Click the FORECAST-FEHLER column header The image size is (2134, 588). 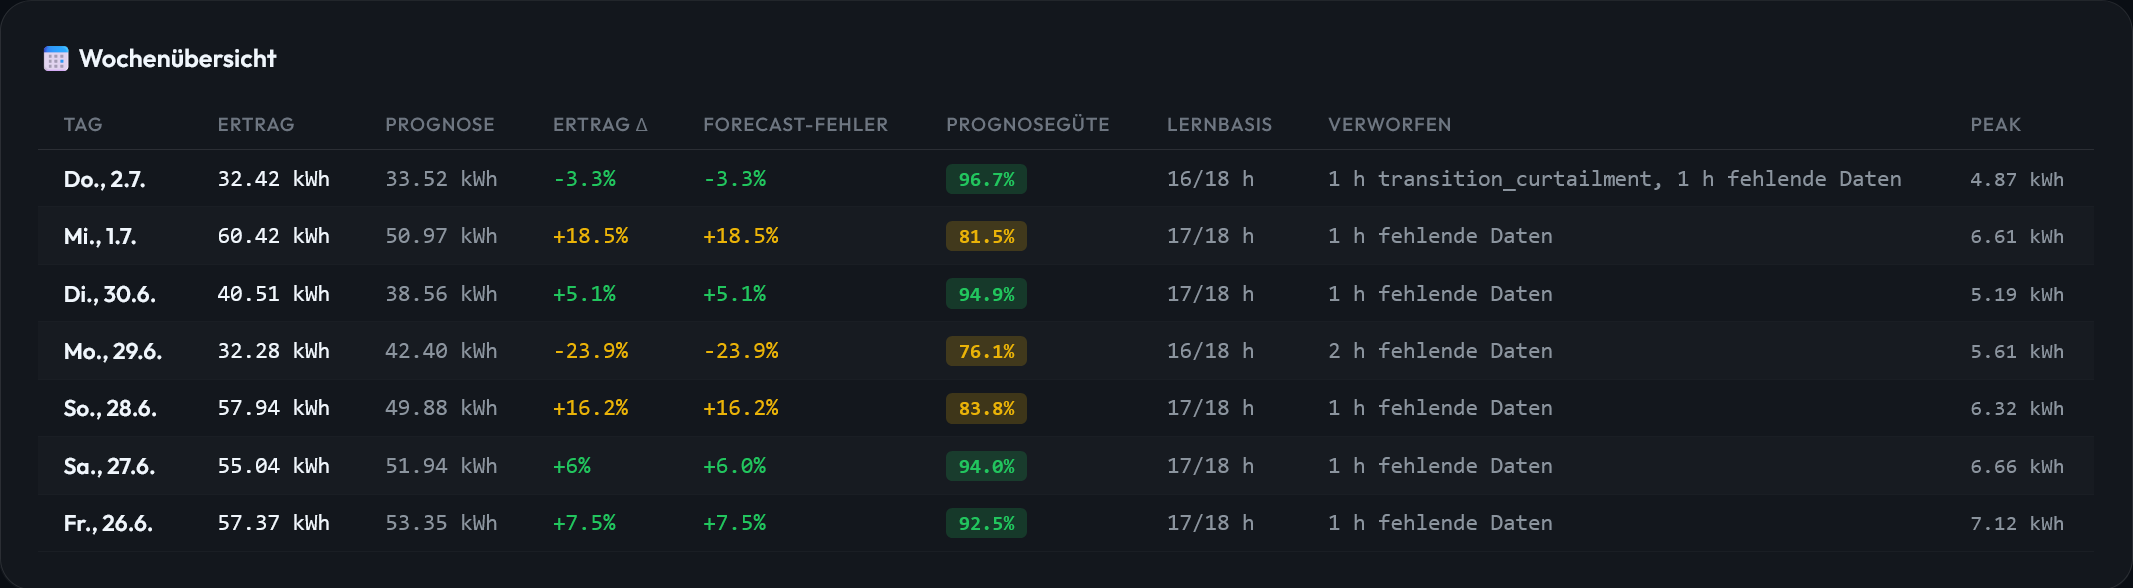click(795, 125)
